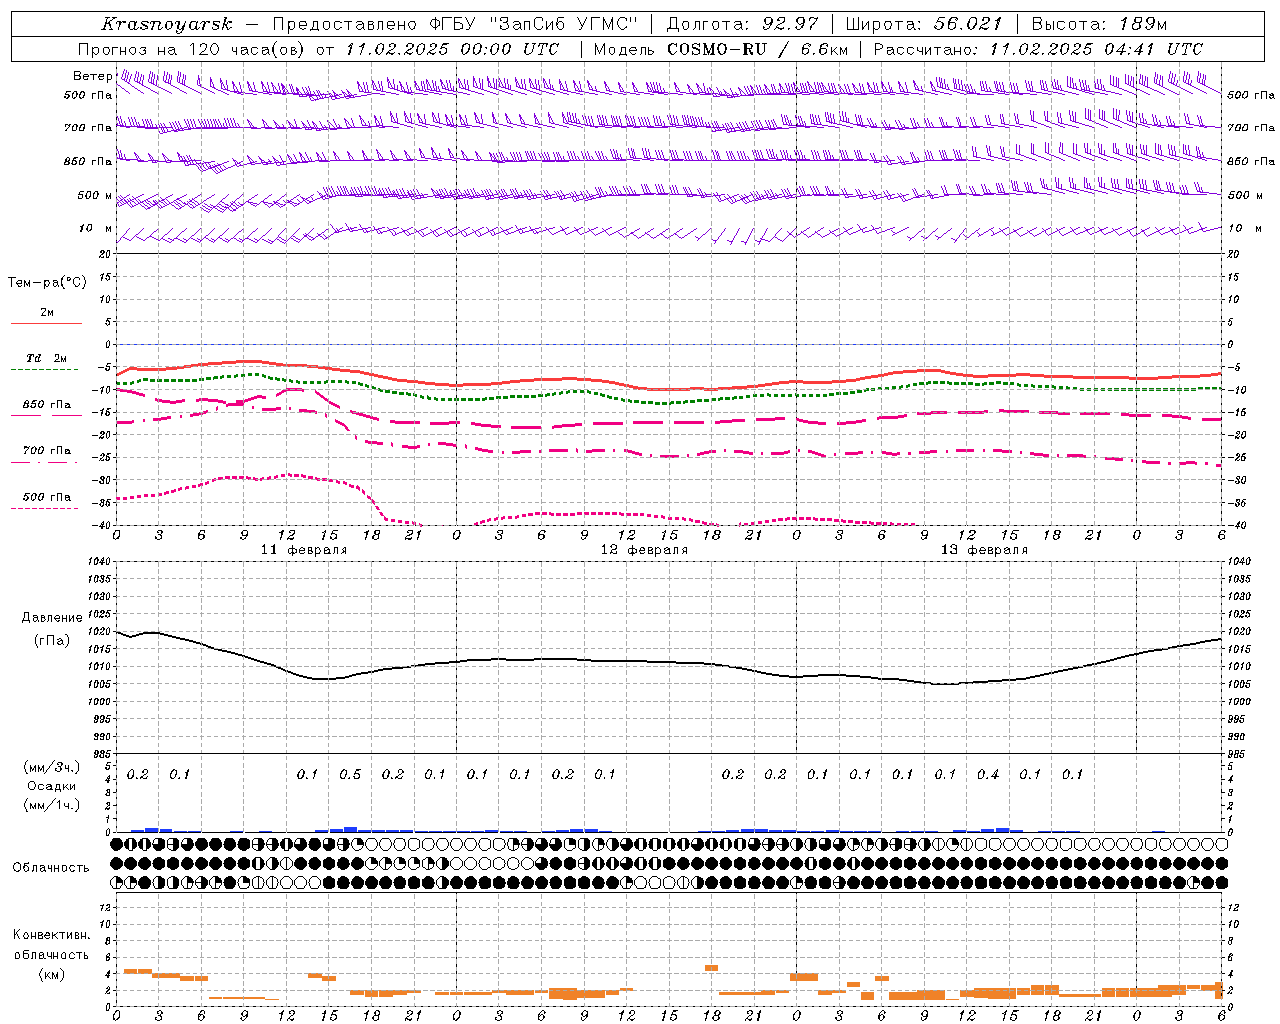Click the 'Прогноз на 120 часа(ов)' forecast text

click(x=192, y=49)
